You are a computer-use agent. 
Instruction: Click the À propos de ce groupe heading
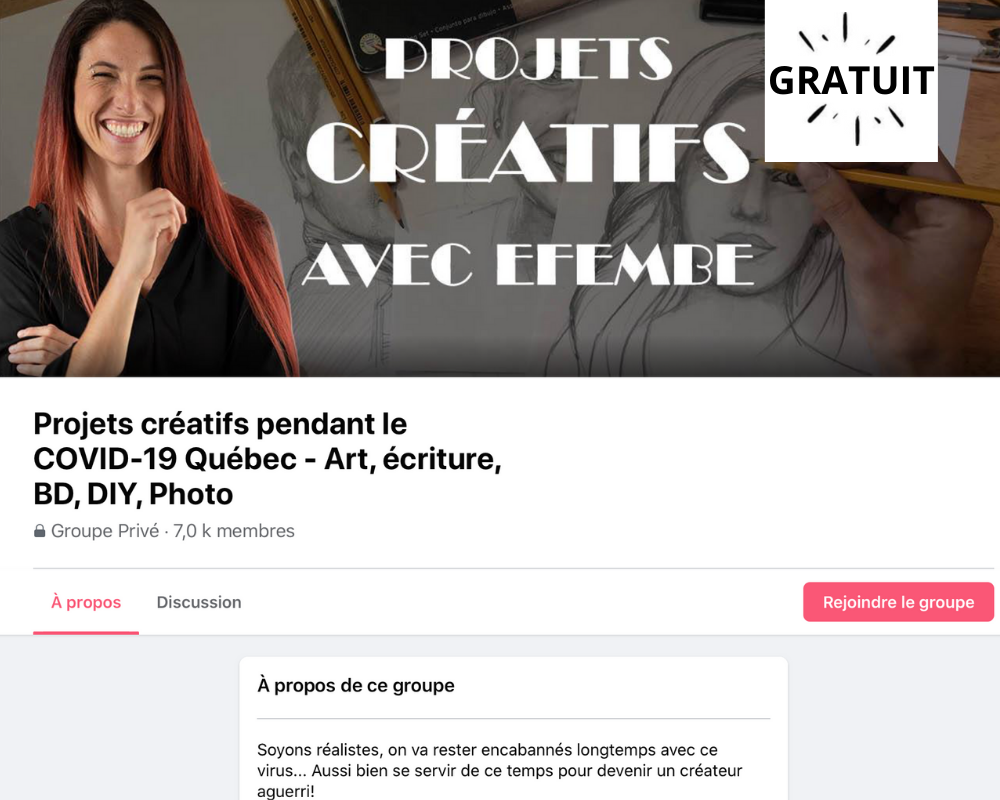356,685
